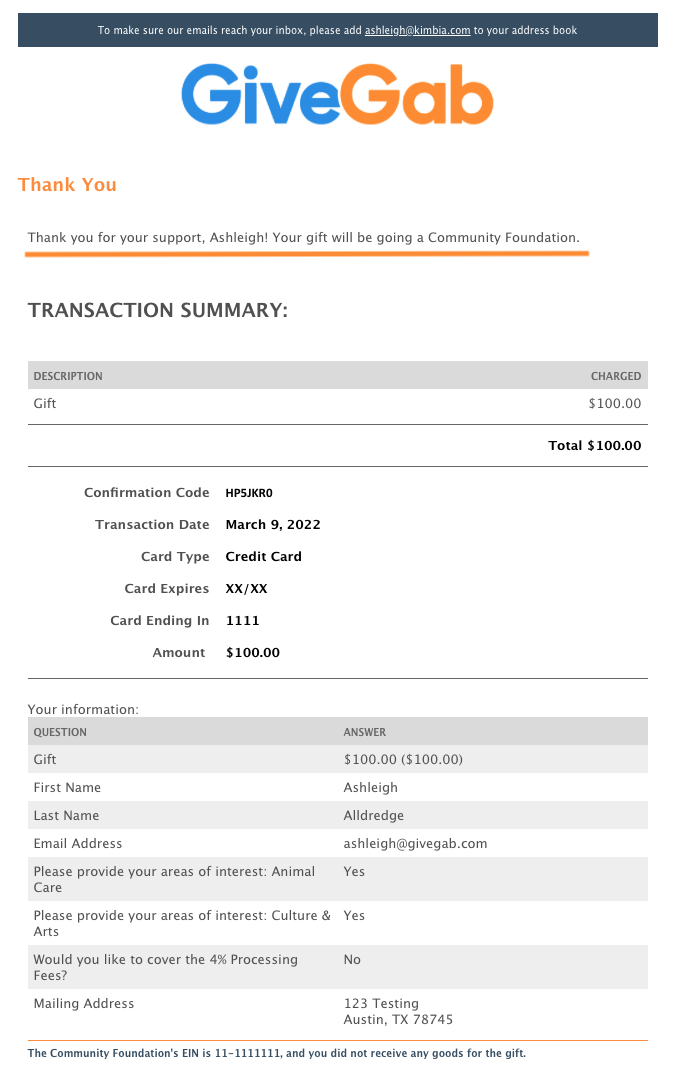Select the Total $100.00 amount

click(594, 446)
